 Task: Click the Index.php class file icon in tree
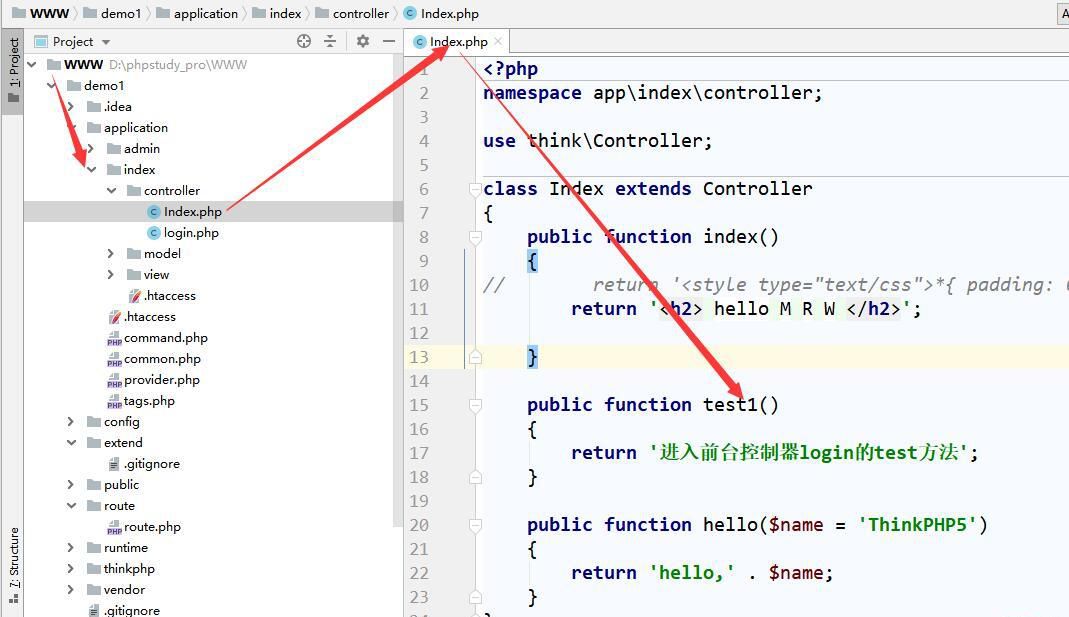tap(154, 212)
